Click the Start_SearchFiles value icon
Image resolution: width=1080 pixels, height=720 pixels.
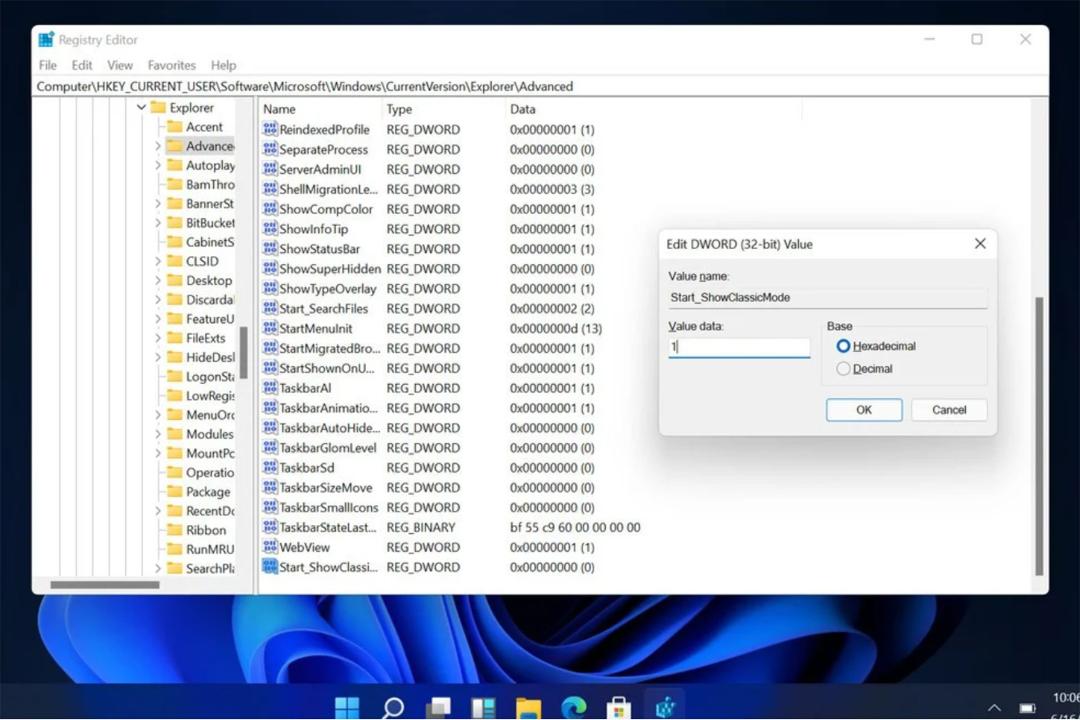tap(270, 308)
